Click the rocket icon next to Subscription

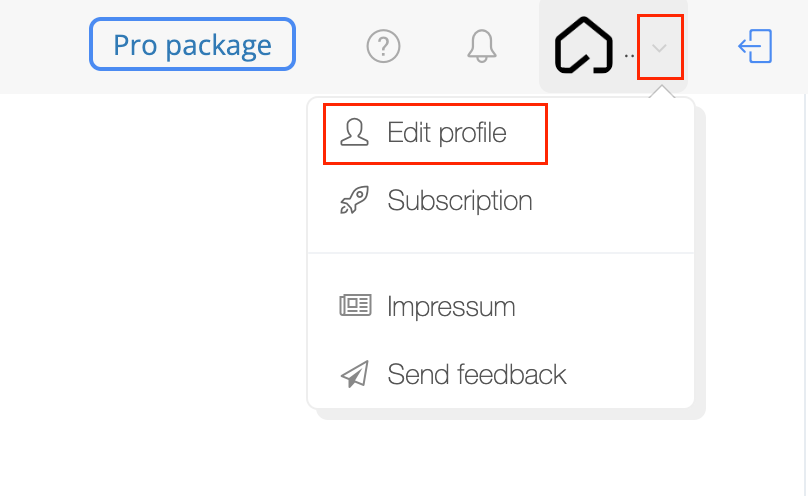[x=355, y=200]
